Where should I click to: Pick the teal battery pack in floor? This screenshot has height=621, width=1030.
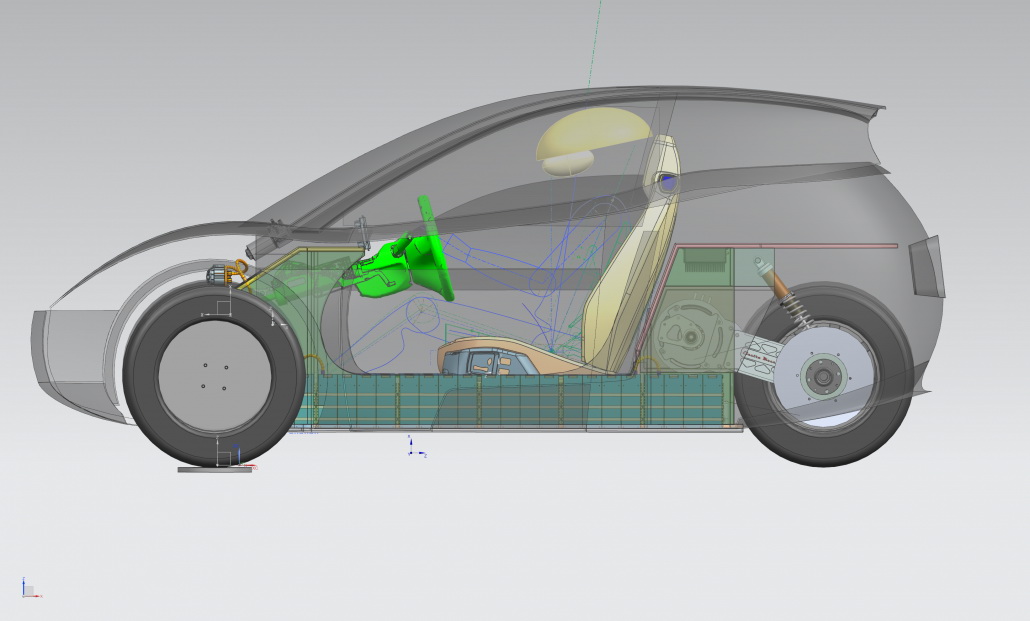(x=520, y=400)
